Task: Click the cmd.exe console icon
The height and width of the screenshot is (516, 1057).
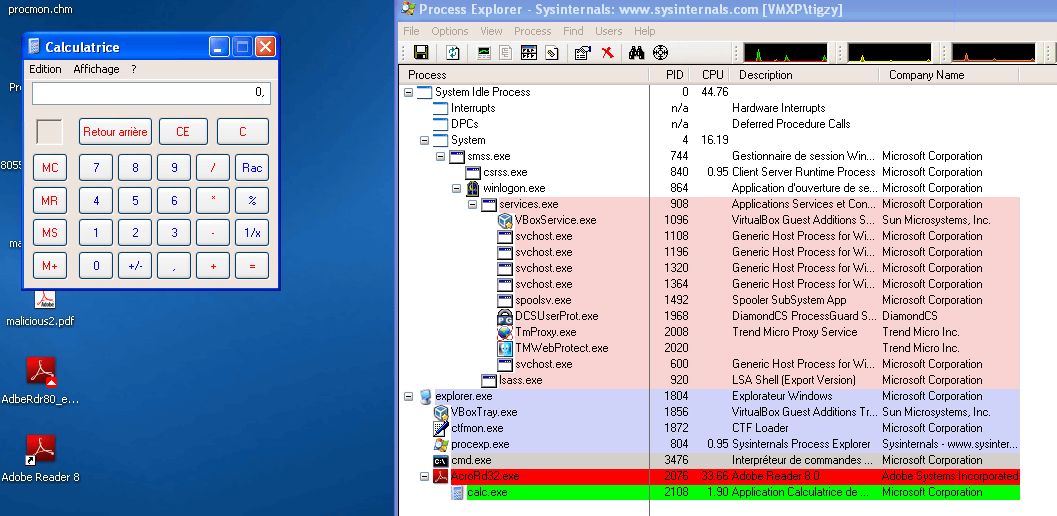Action: pos(441,460)
